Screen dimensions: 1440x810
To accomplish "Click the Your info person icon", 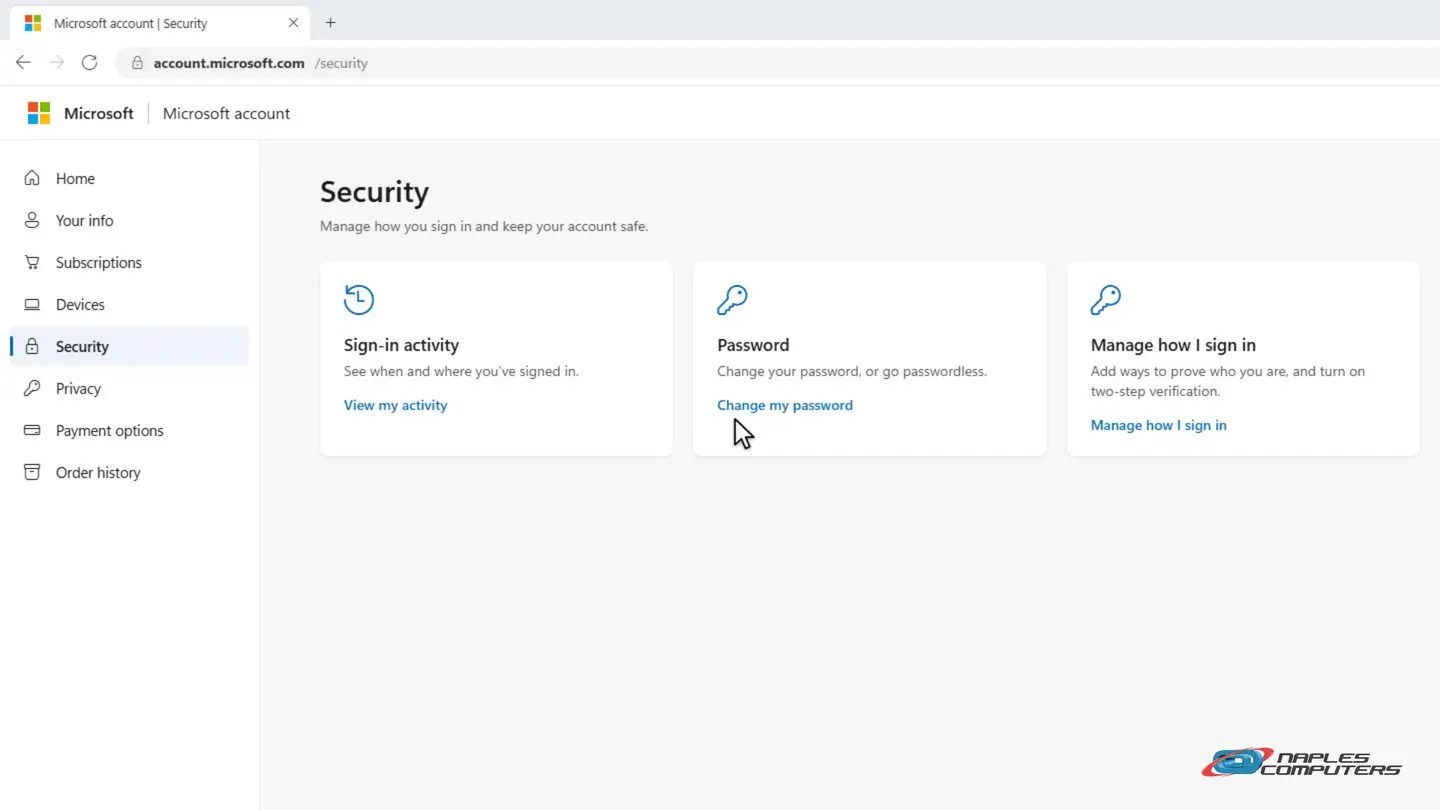I will [32, 220].
